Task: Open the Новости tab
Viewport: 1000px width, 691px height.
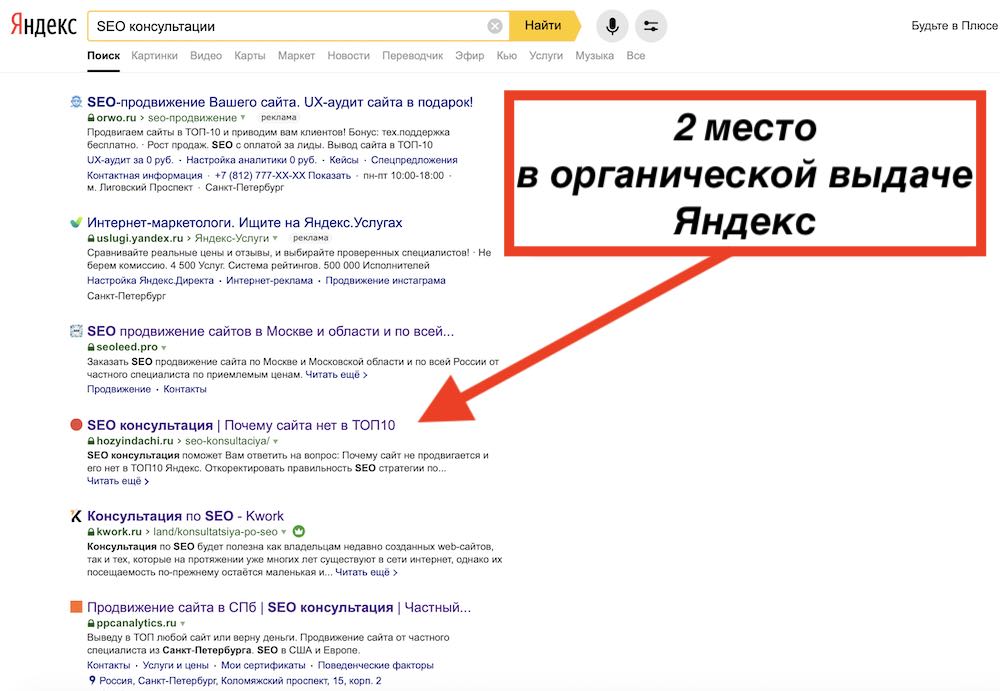Action: 348,56
